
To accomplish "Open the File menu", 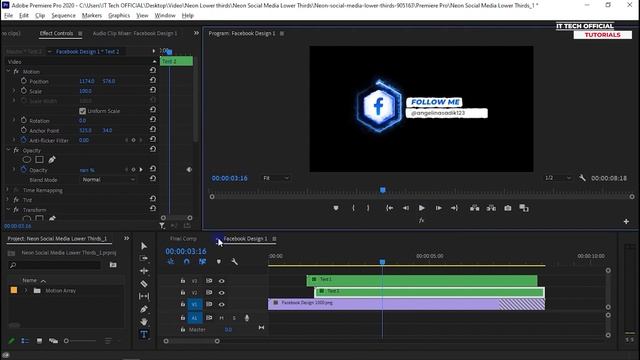I will point(8,16).
